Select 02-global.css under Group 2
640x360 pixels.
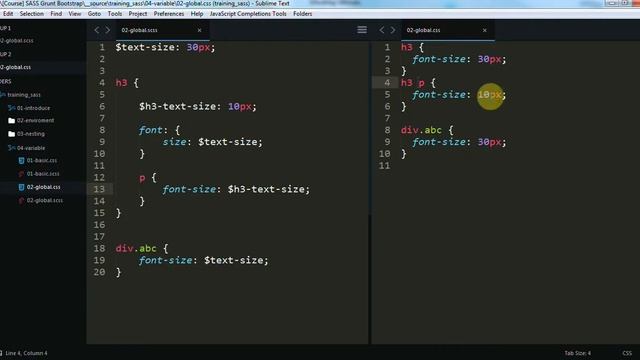[x=16, y=67]
